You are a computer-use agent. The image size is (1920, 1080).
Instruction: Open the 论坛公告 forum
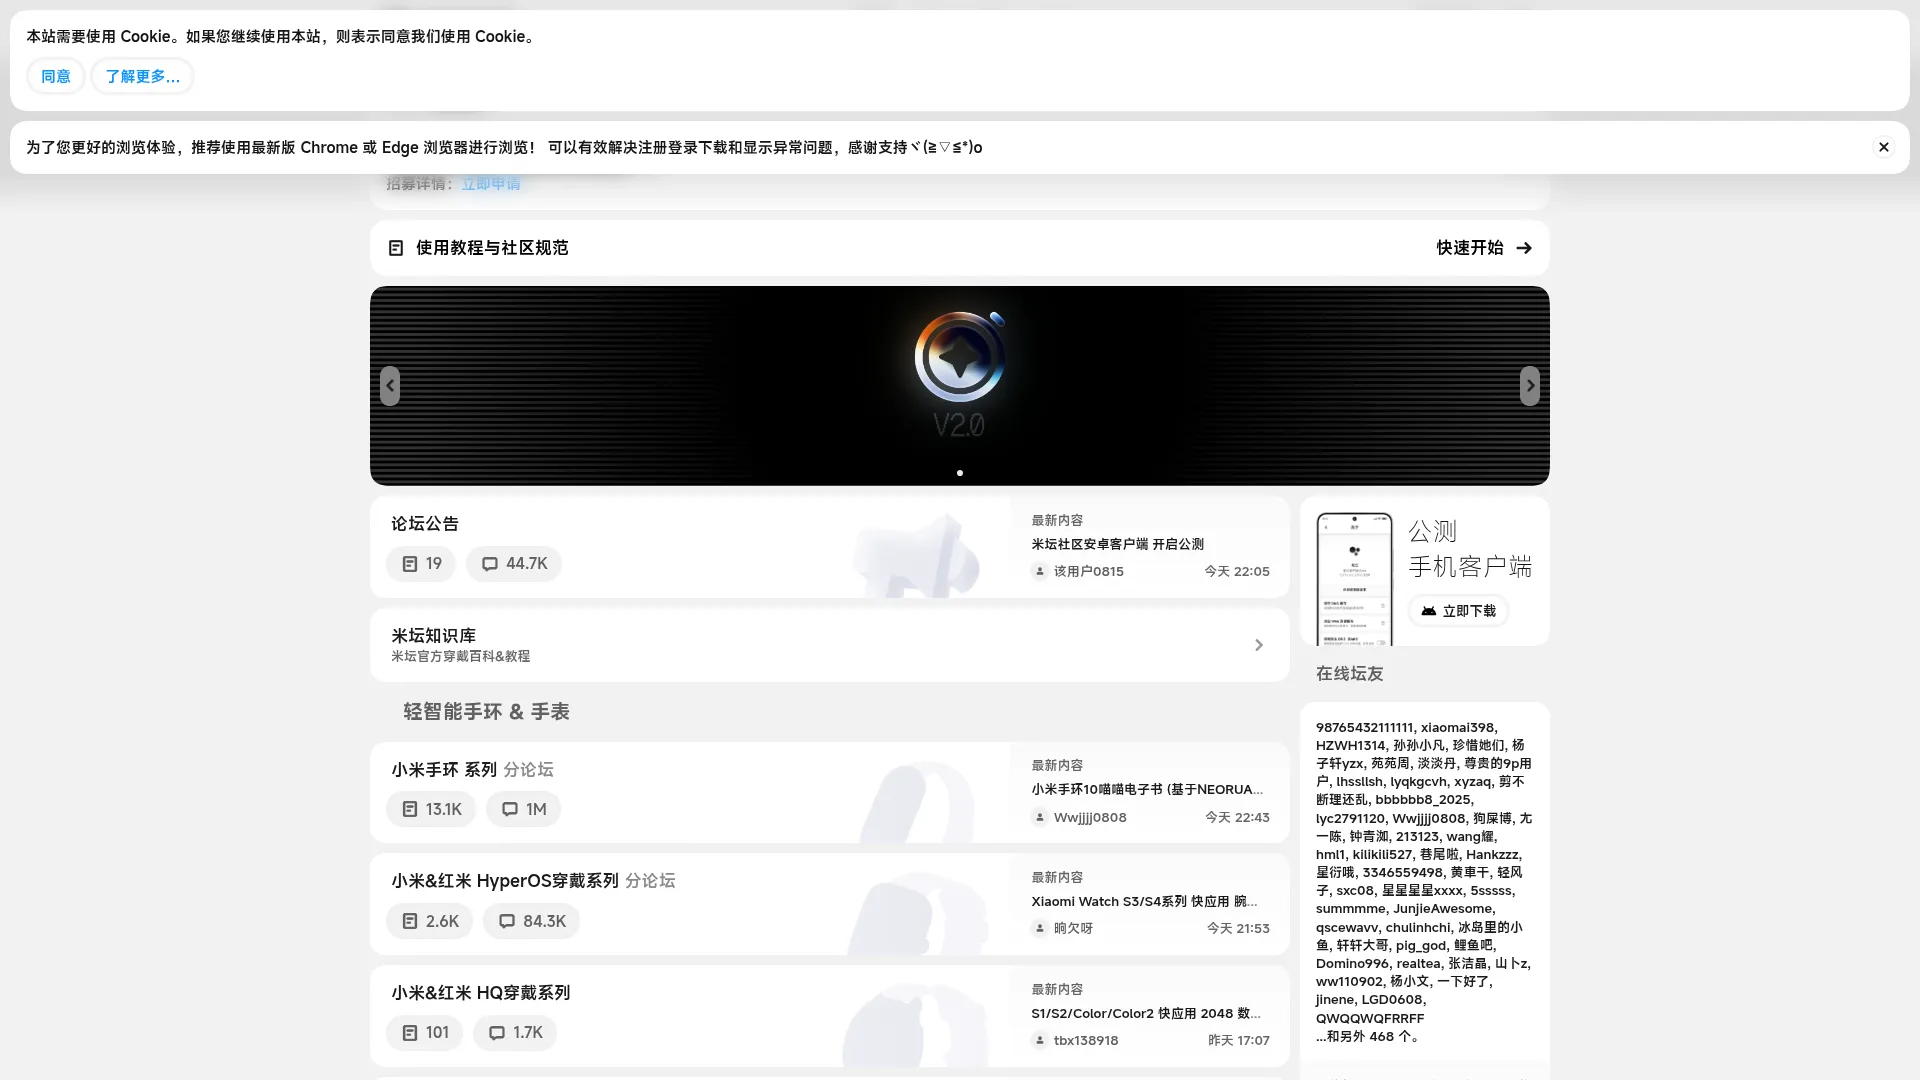425,524
